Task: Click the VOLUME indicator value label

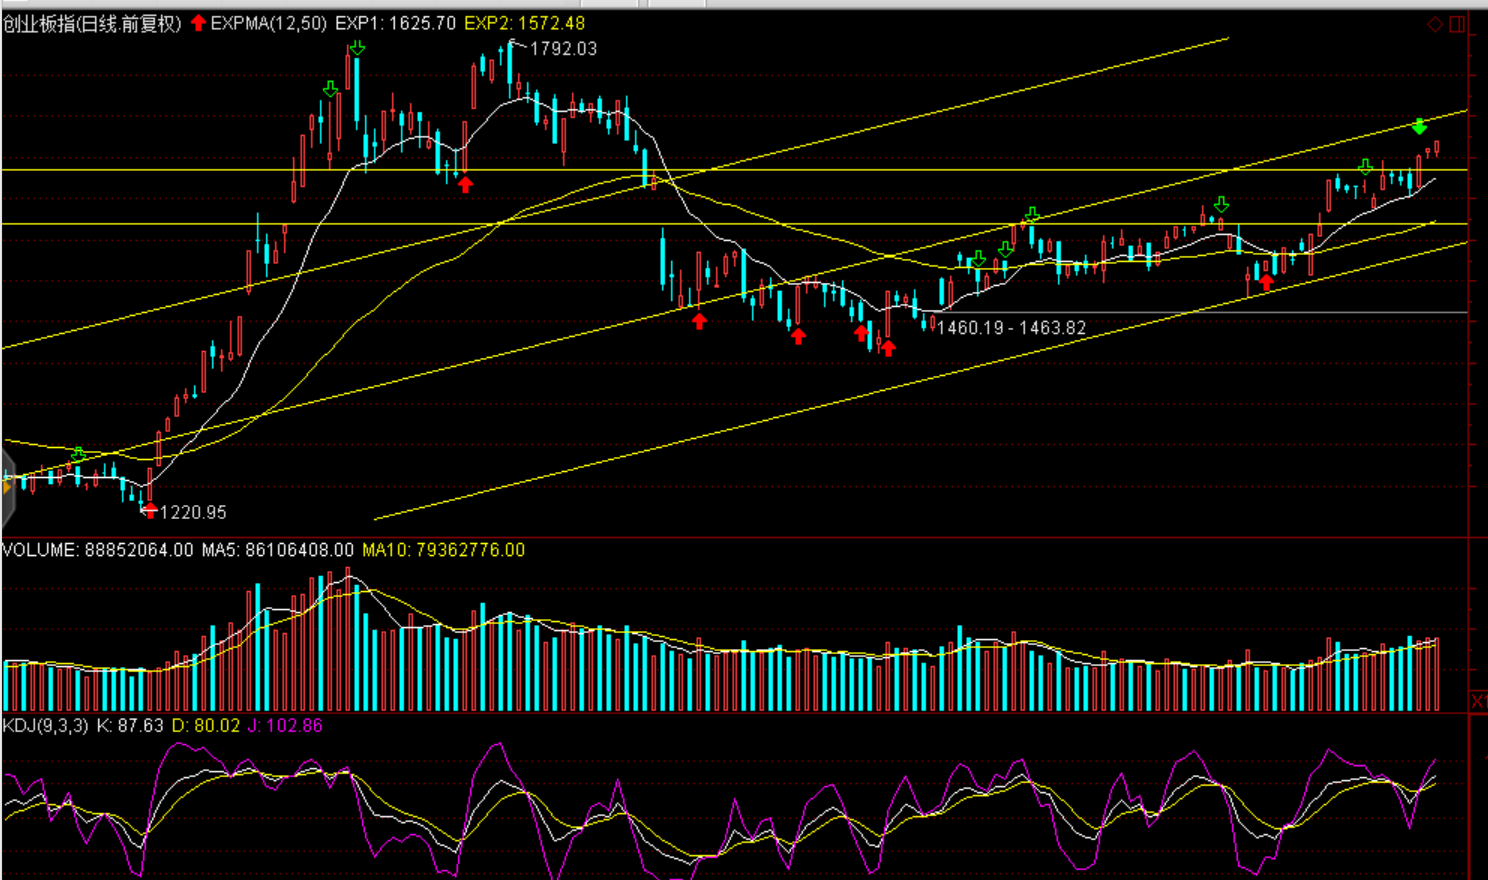Action: [x=98, y=550]
